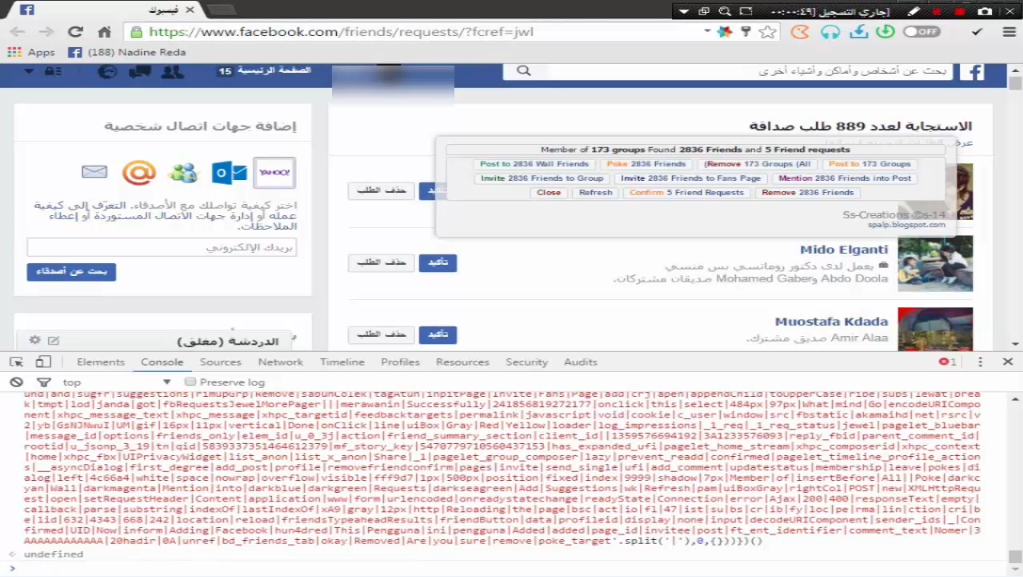Click the colorful star extension icon
Image resolution: width=1023 pixels, height=577 pixels.
725,31
